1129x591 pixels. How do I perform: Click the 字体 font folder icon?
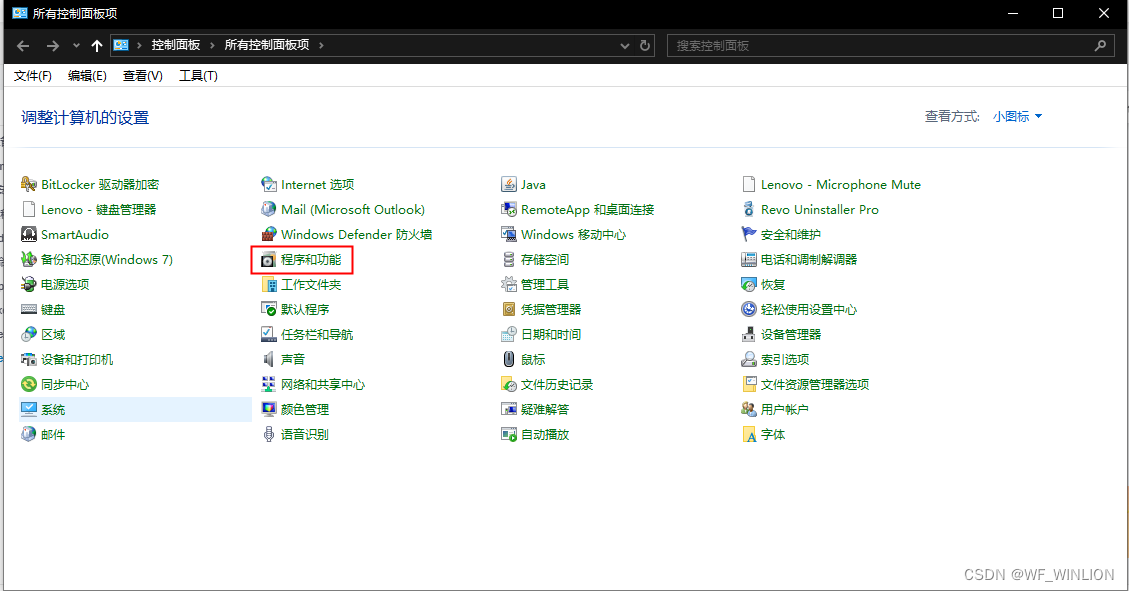point(749,434)
